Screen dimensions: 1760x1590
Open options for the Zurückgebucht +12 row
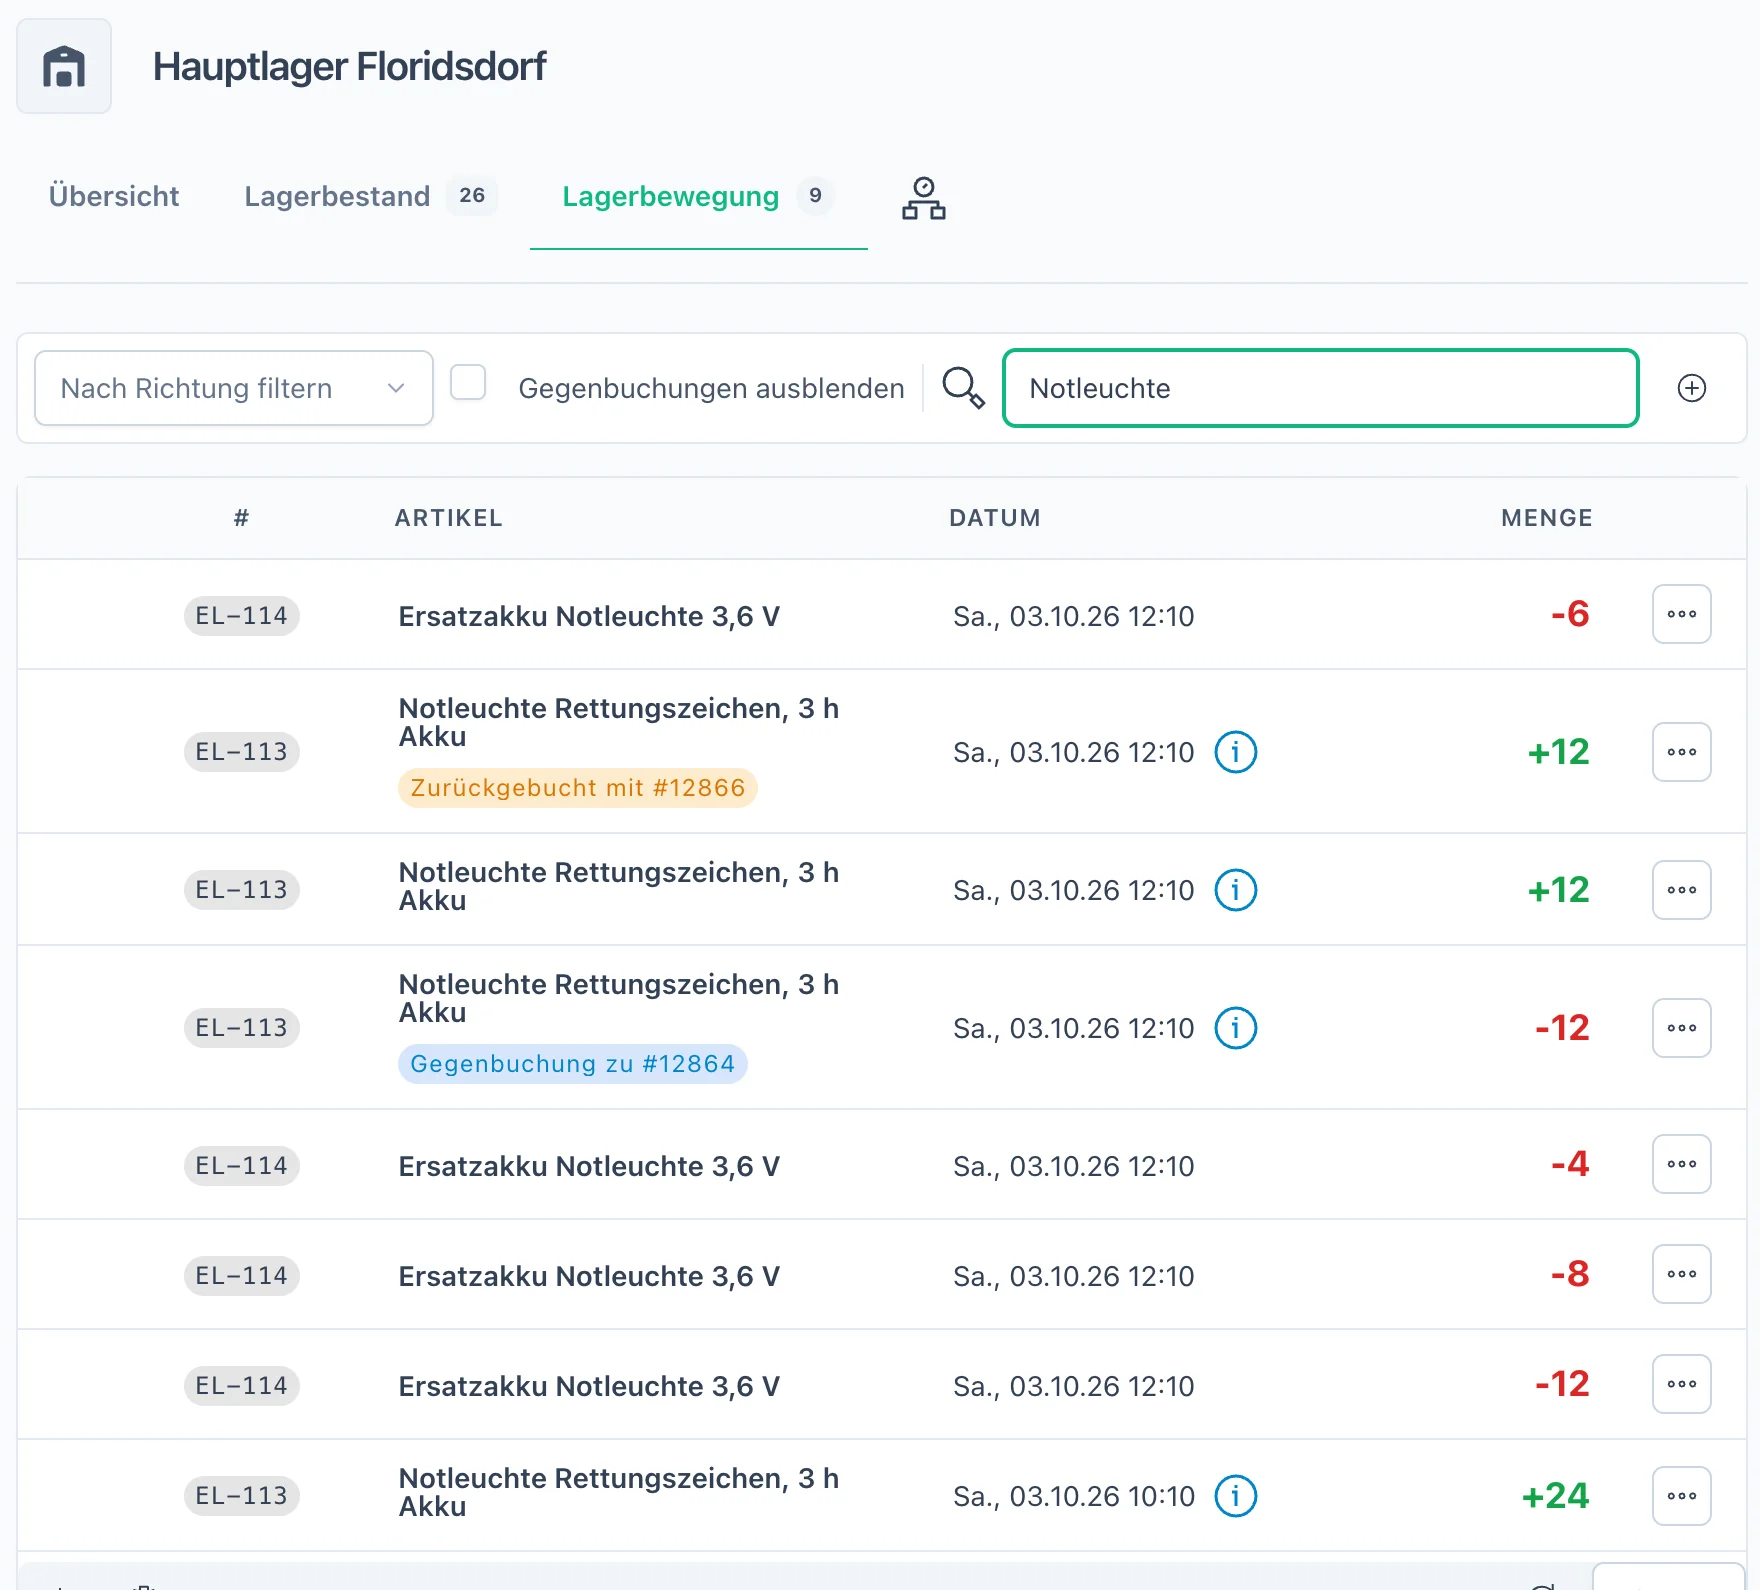coord(1682,752)
